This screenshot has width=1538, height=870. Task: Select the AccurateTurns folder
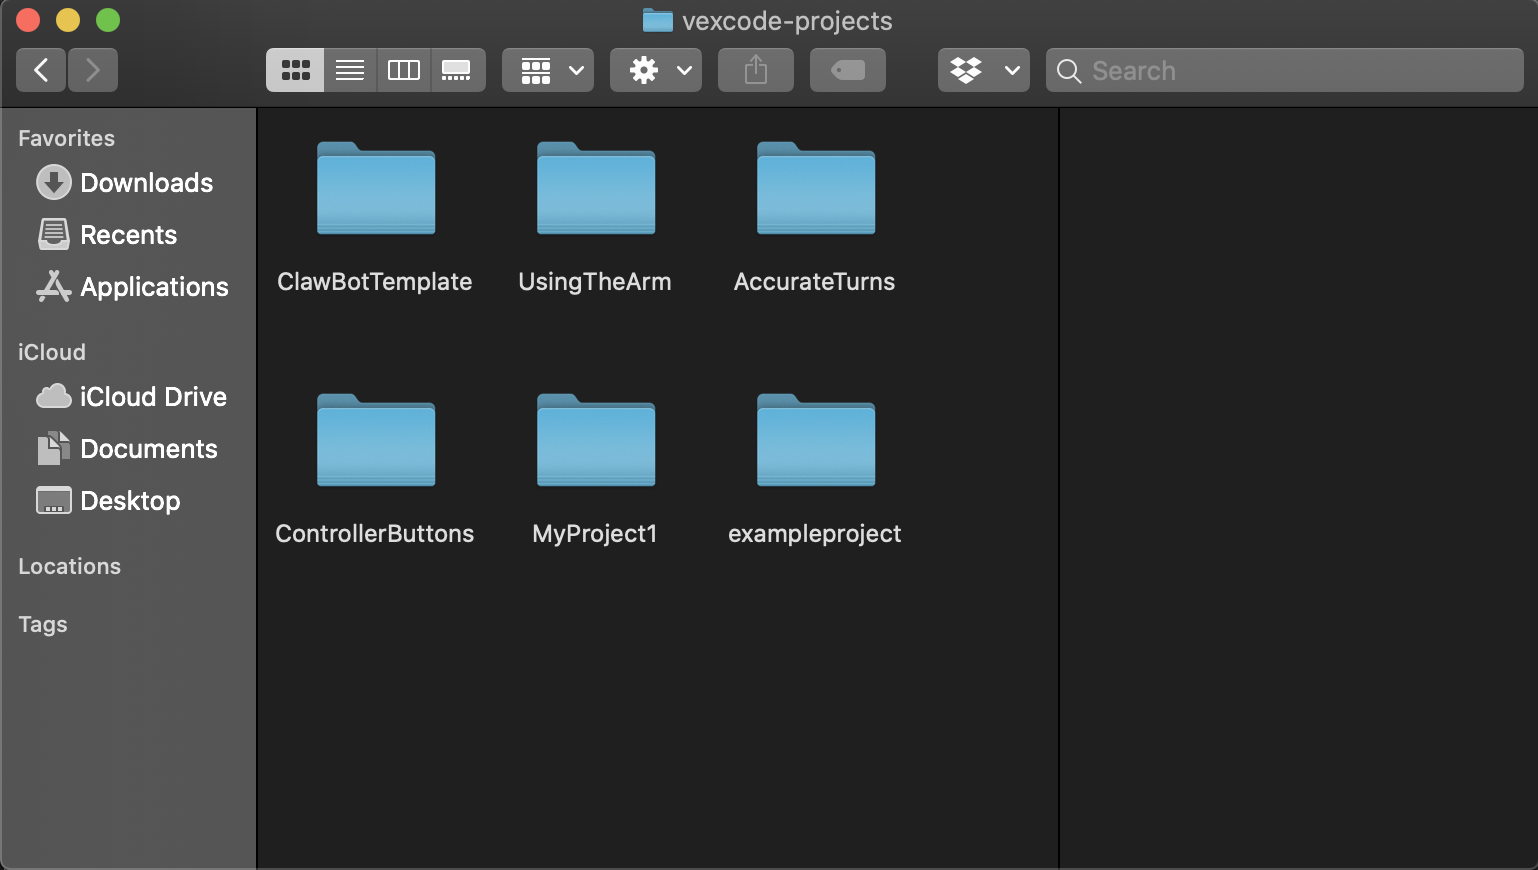click(814, 189)
